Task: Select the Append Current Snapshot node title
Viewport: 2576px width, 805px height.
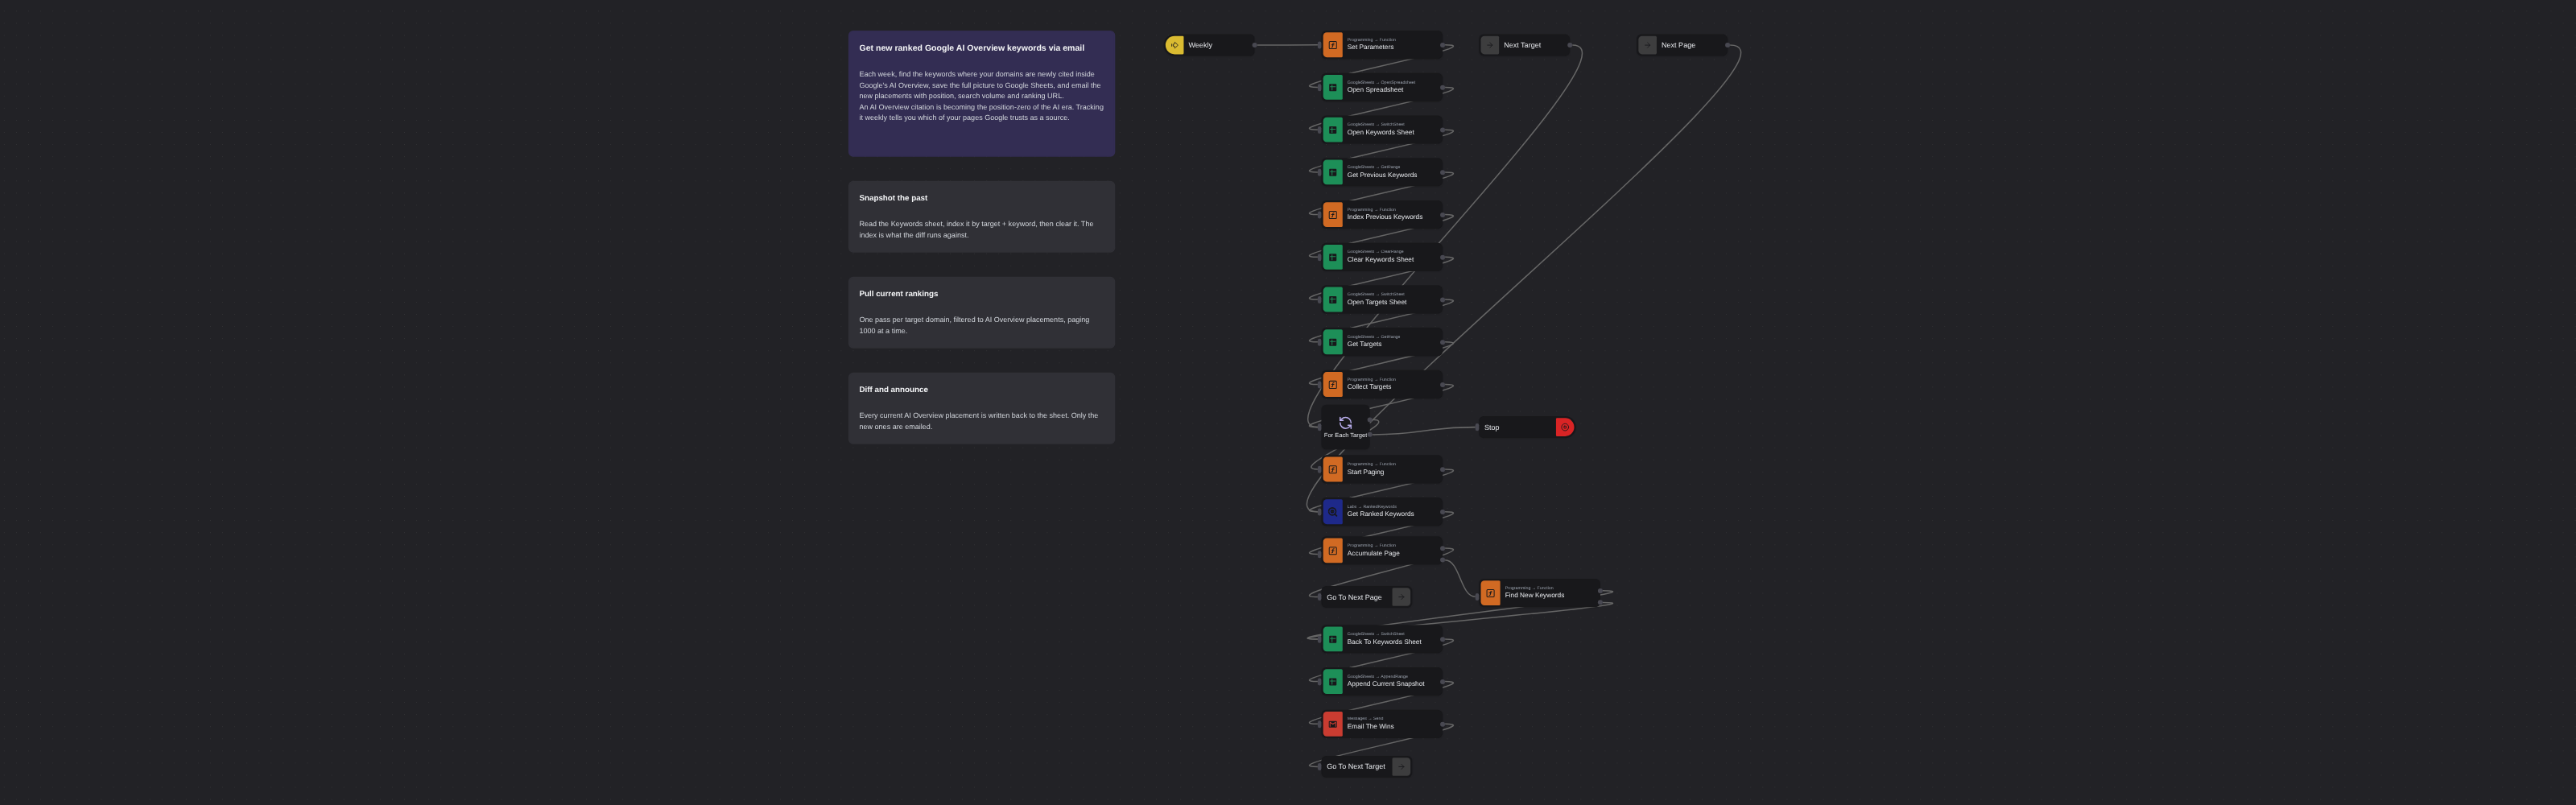Action: pyautogui.click(x=1385, y=684)
